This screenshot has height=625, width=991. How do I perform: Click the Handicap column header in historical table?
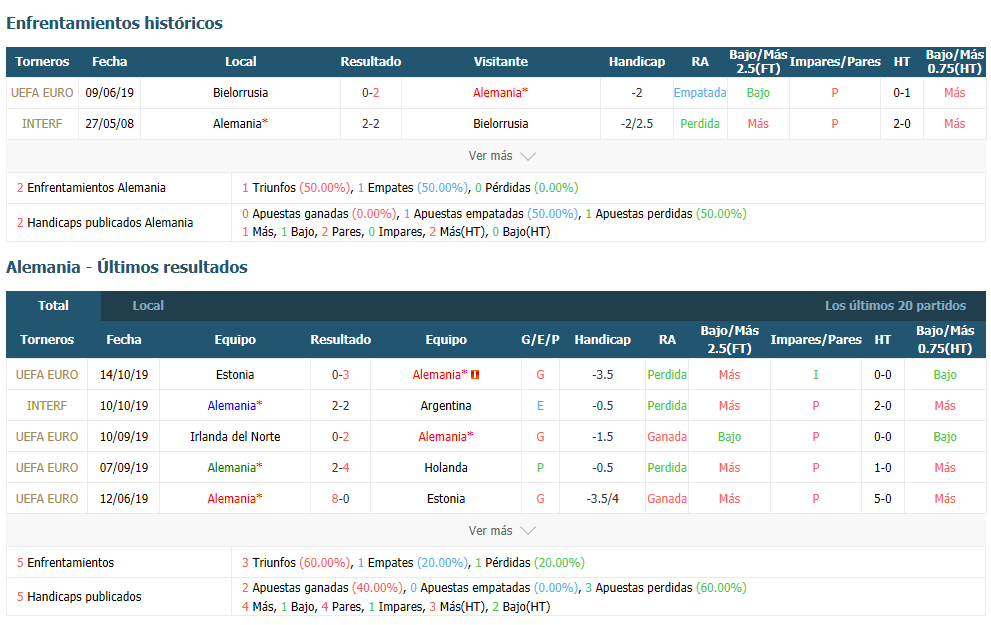[x=636, y=62]
